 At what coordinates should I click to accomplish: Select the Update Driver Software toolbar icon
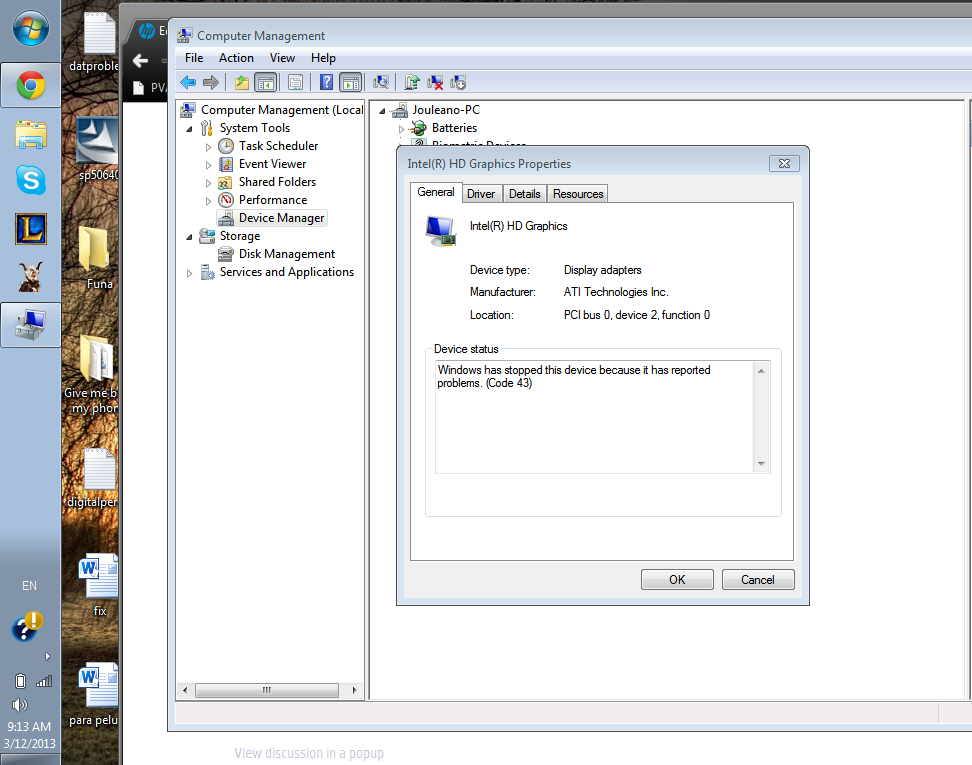point(411,82)
